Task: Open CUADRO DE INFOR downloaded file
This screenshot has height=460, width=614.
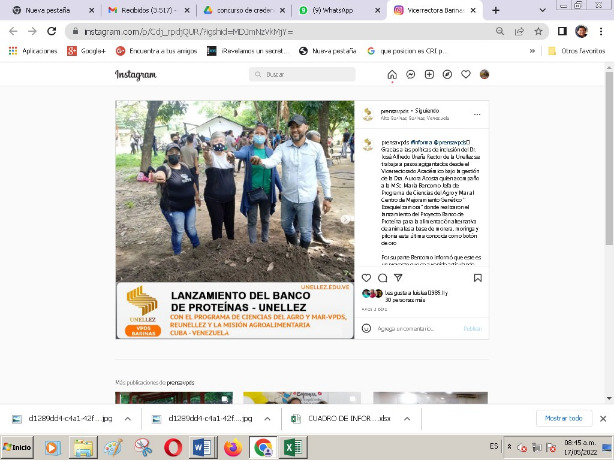Action: (x=340, y=419)
